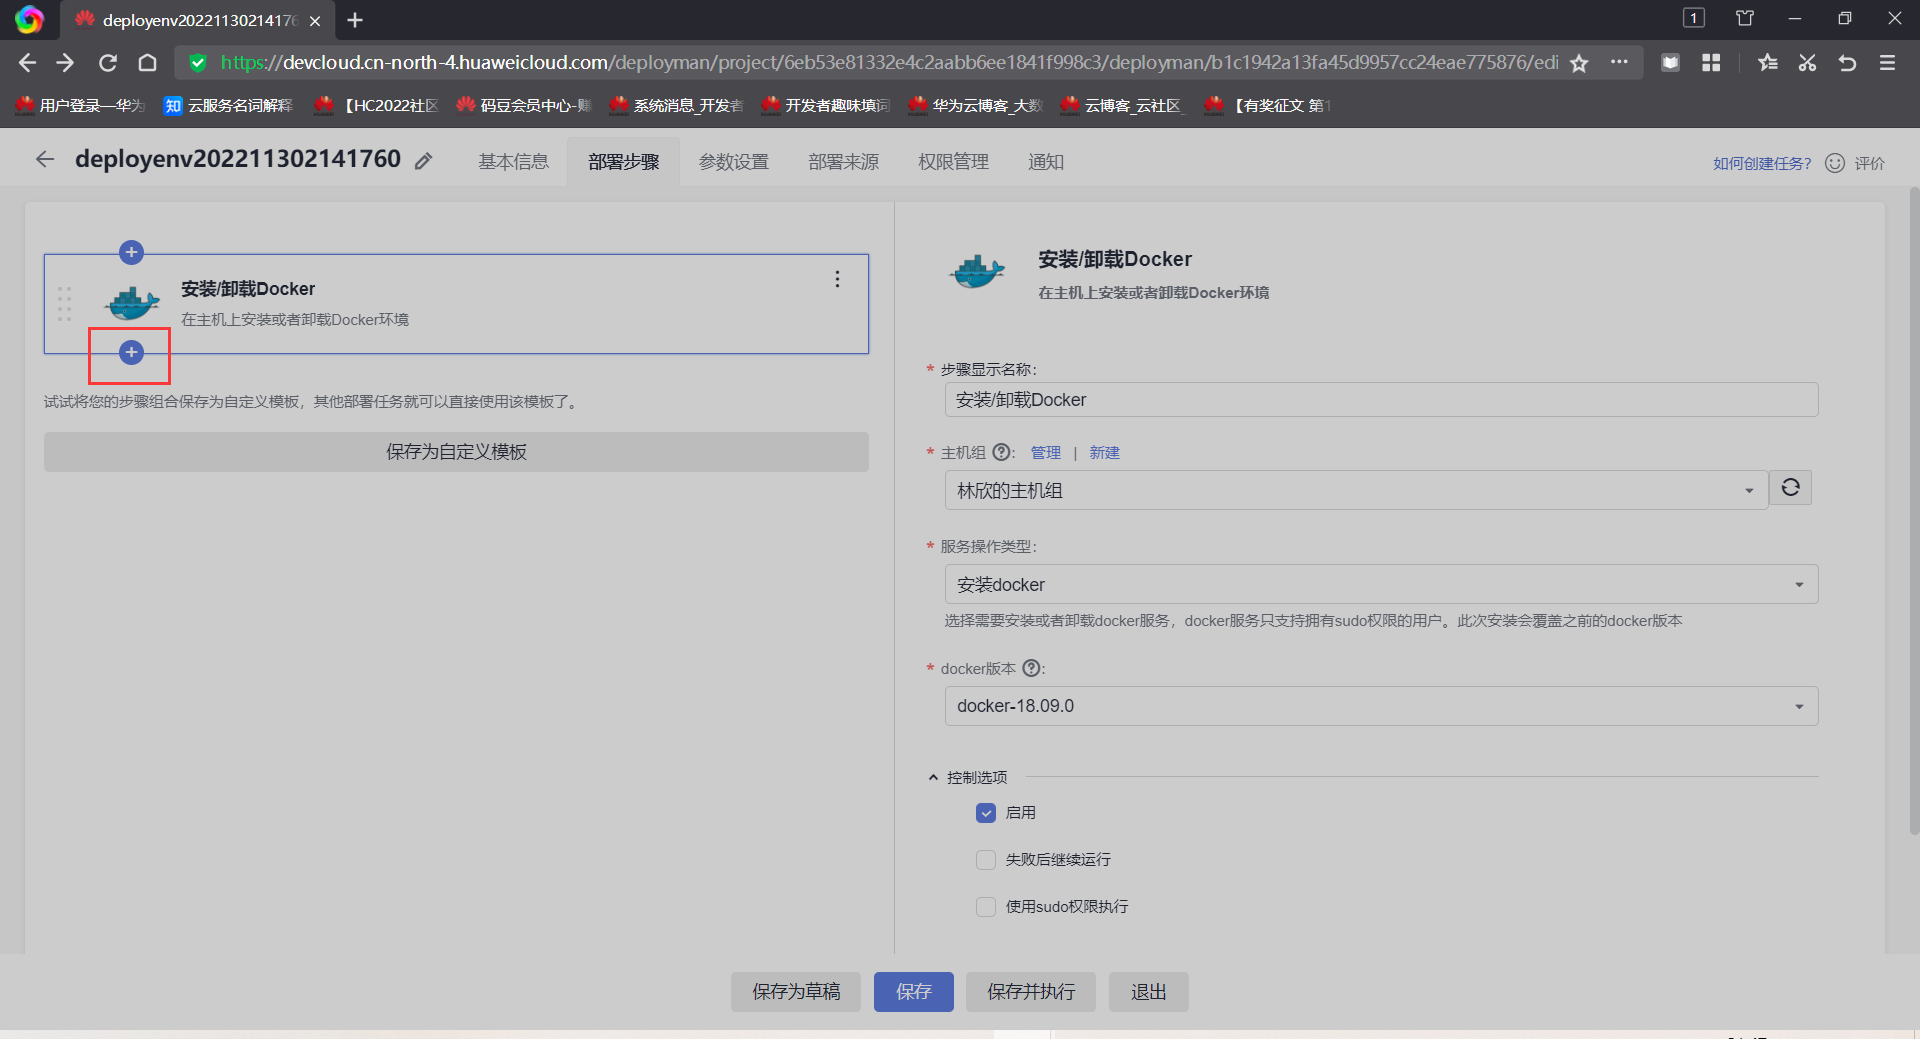Open the 服务操作类型 dropdown
Screen dimensions: 1920x1039
coord(1381,584)
